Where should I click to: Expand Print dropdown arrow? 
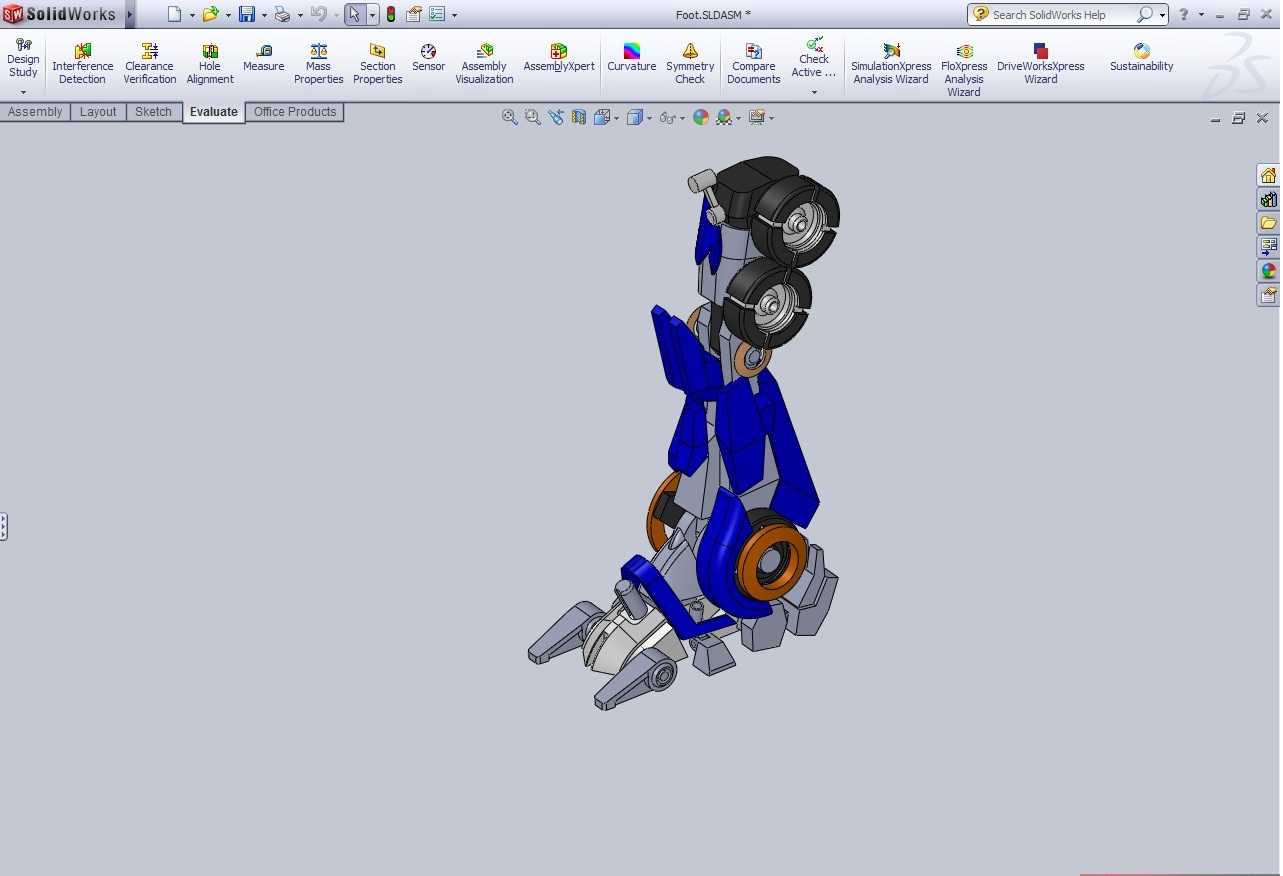[x=300, y=15]
